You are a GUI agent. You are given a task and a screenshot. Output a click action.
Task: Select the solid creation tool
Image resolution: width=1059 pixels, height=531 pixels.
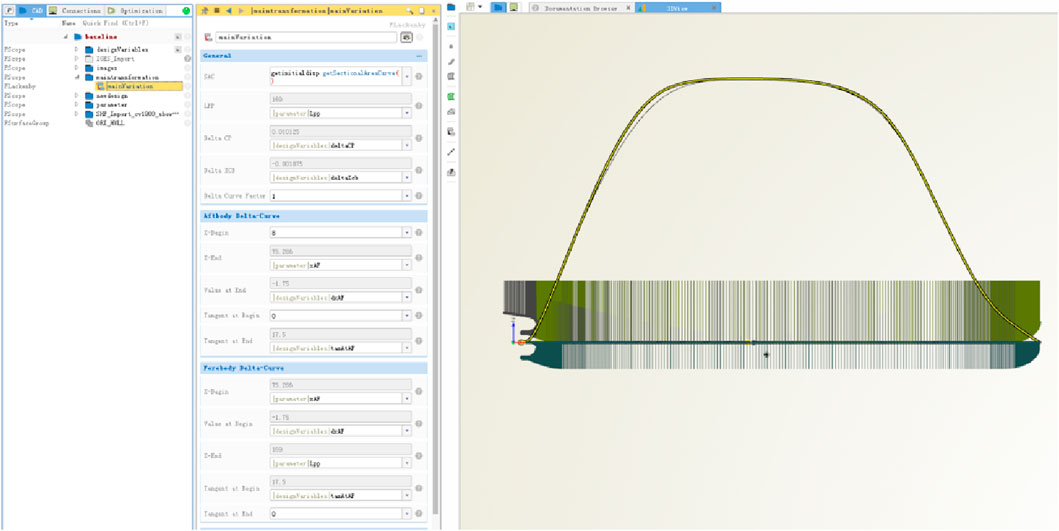pyautogui.click(x=451, y=111)
